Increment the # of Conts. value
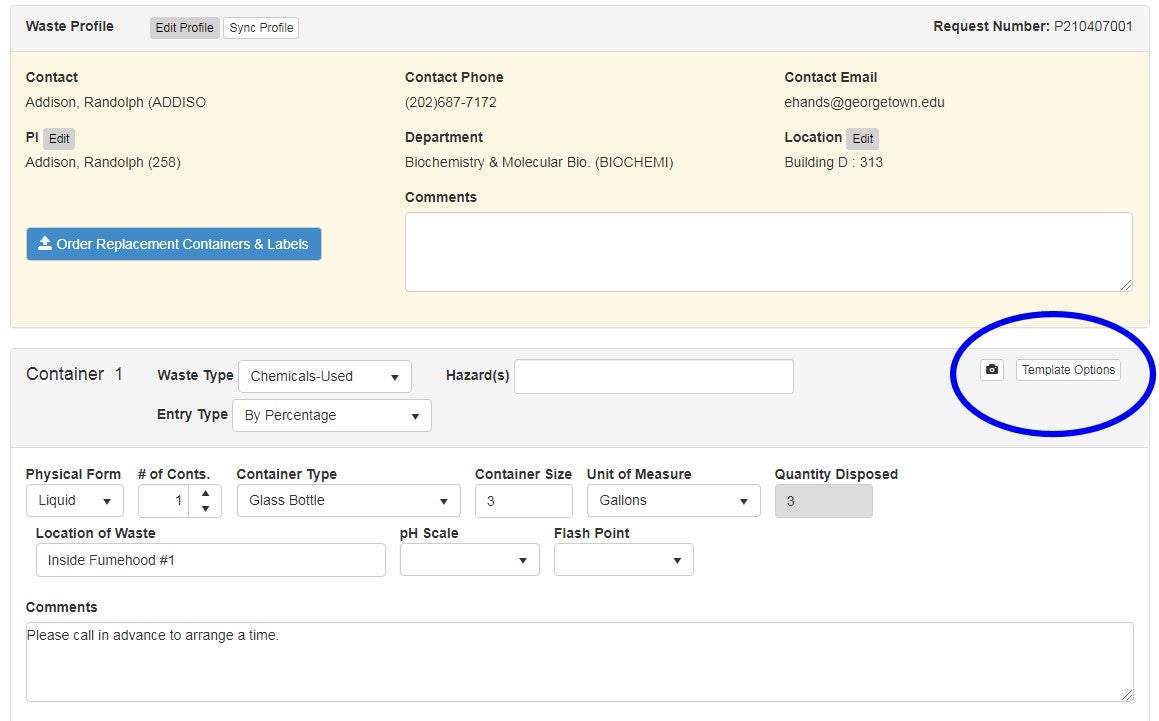This screenshot has height=721, width=1159. 206,493
